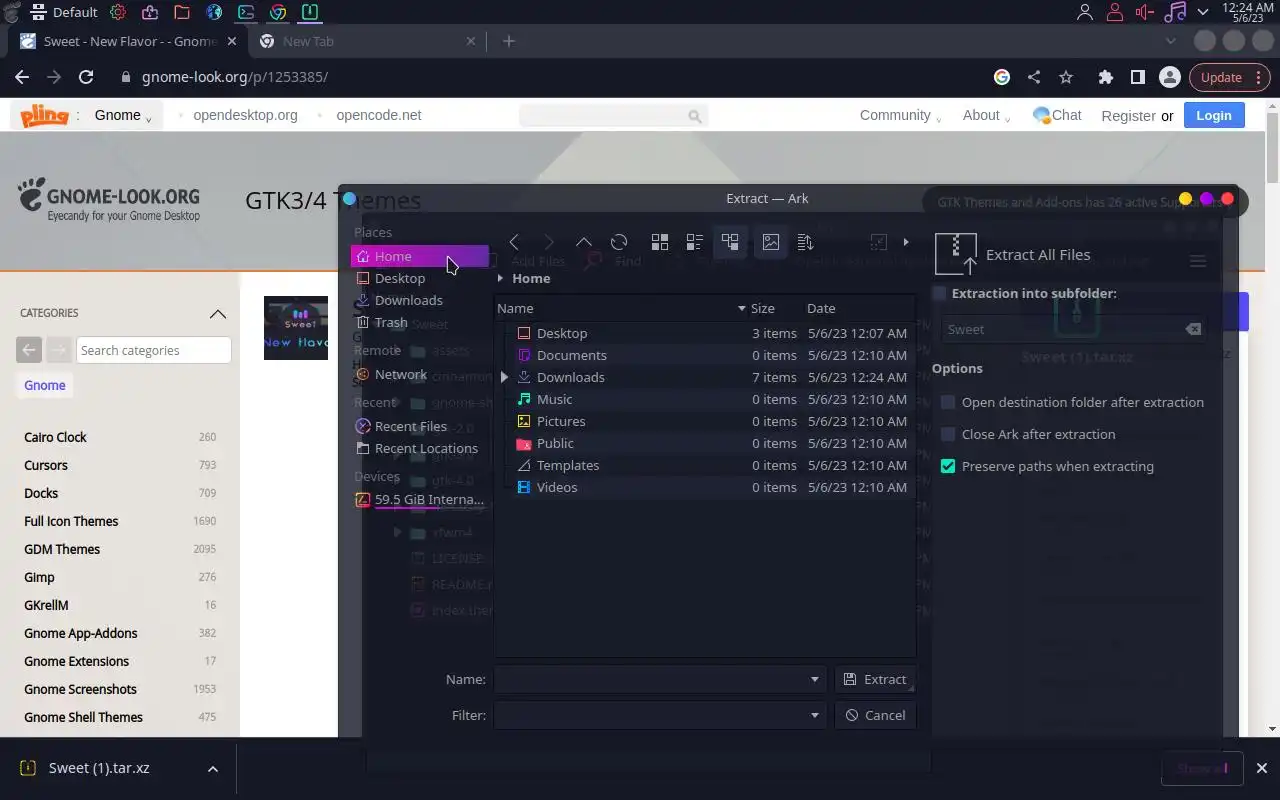Open Trash place in sidebar
The image size is (1280, 800).
pos(420,322)
